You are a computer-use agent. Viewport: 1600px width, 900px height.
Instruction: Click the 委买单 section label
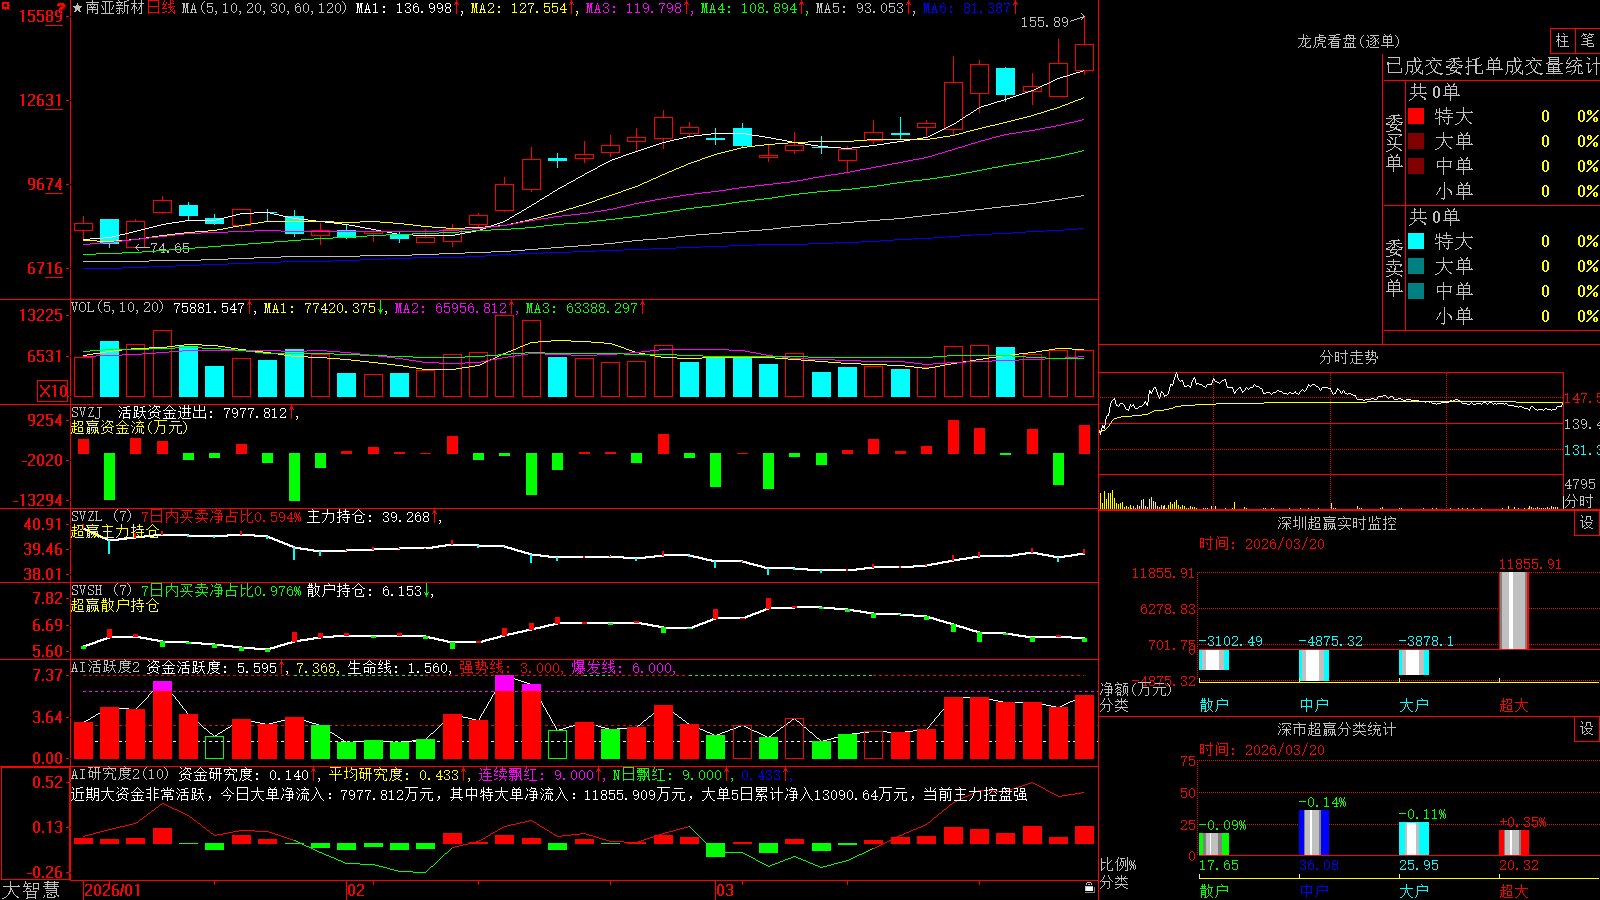(1394, 142)
